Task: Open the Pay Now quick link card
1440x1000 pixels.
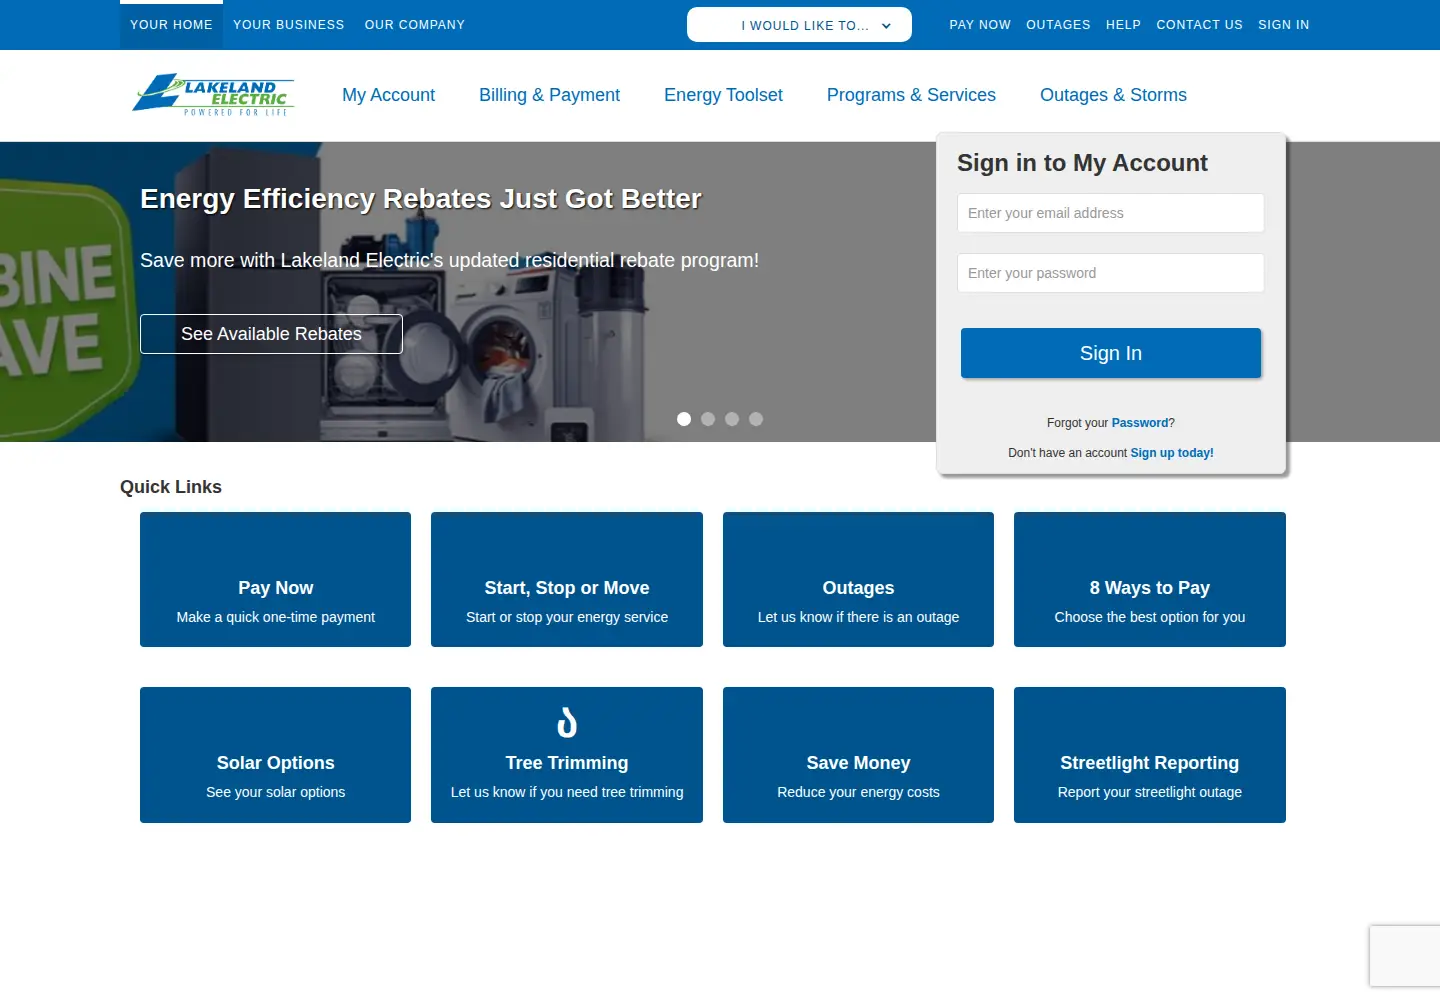Action: tap(275, 580)
